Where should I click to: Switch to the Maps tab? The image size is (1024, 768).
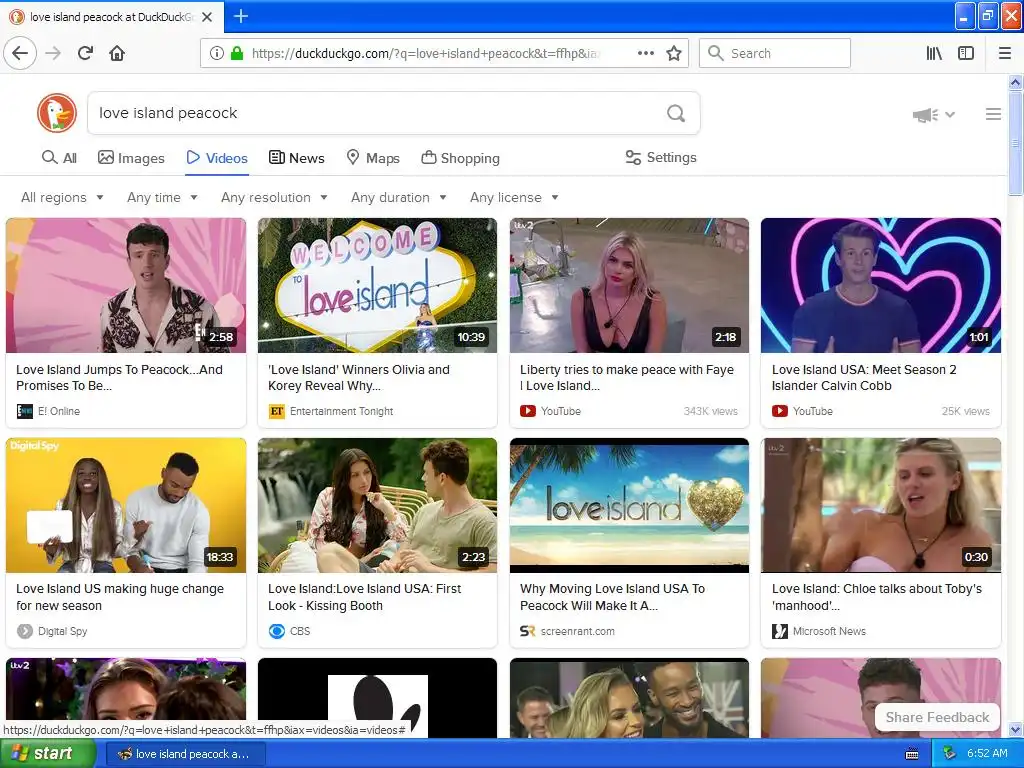click(x=373, y=157)
